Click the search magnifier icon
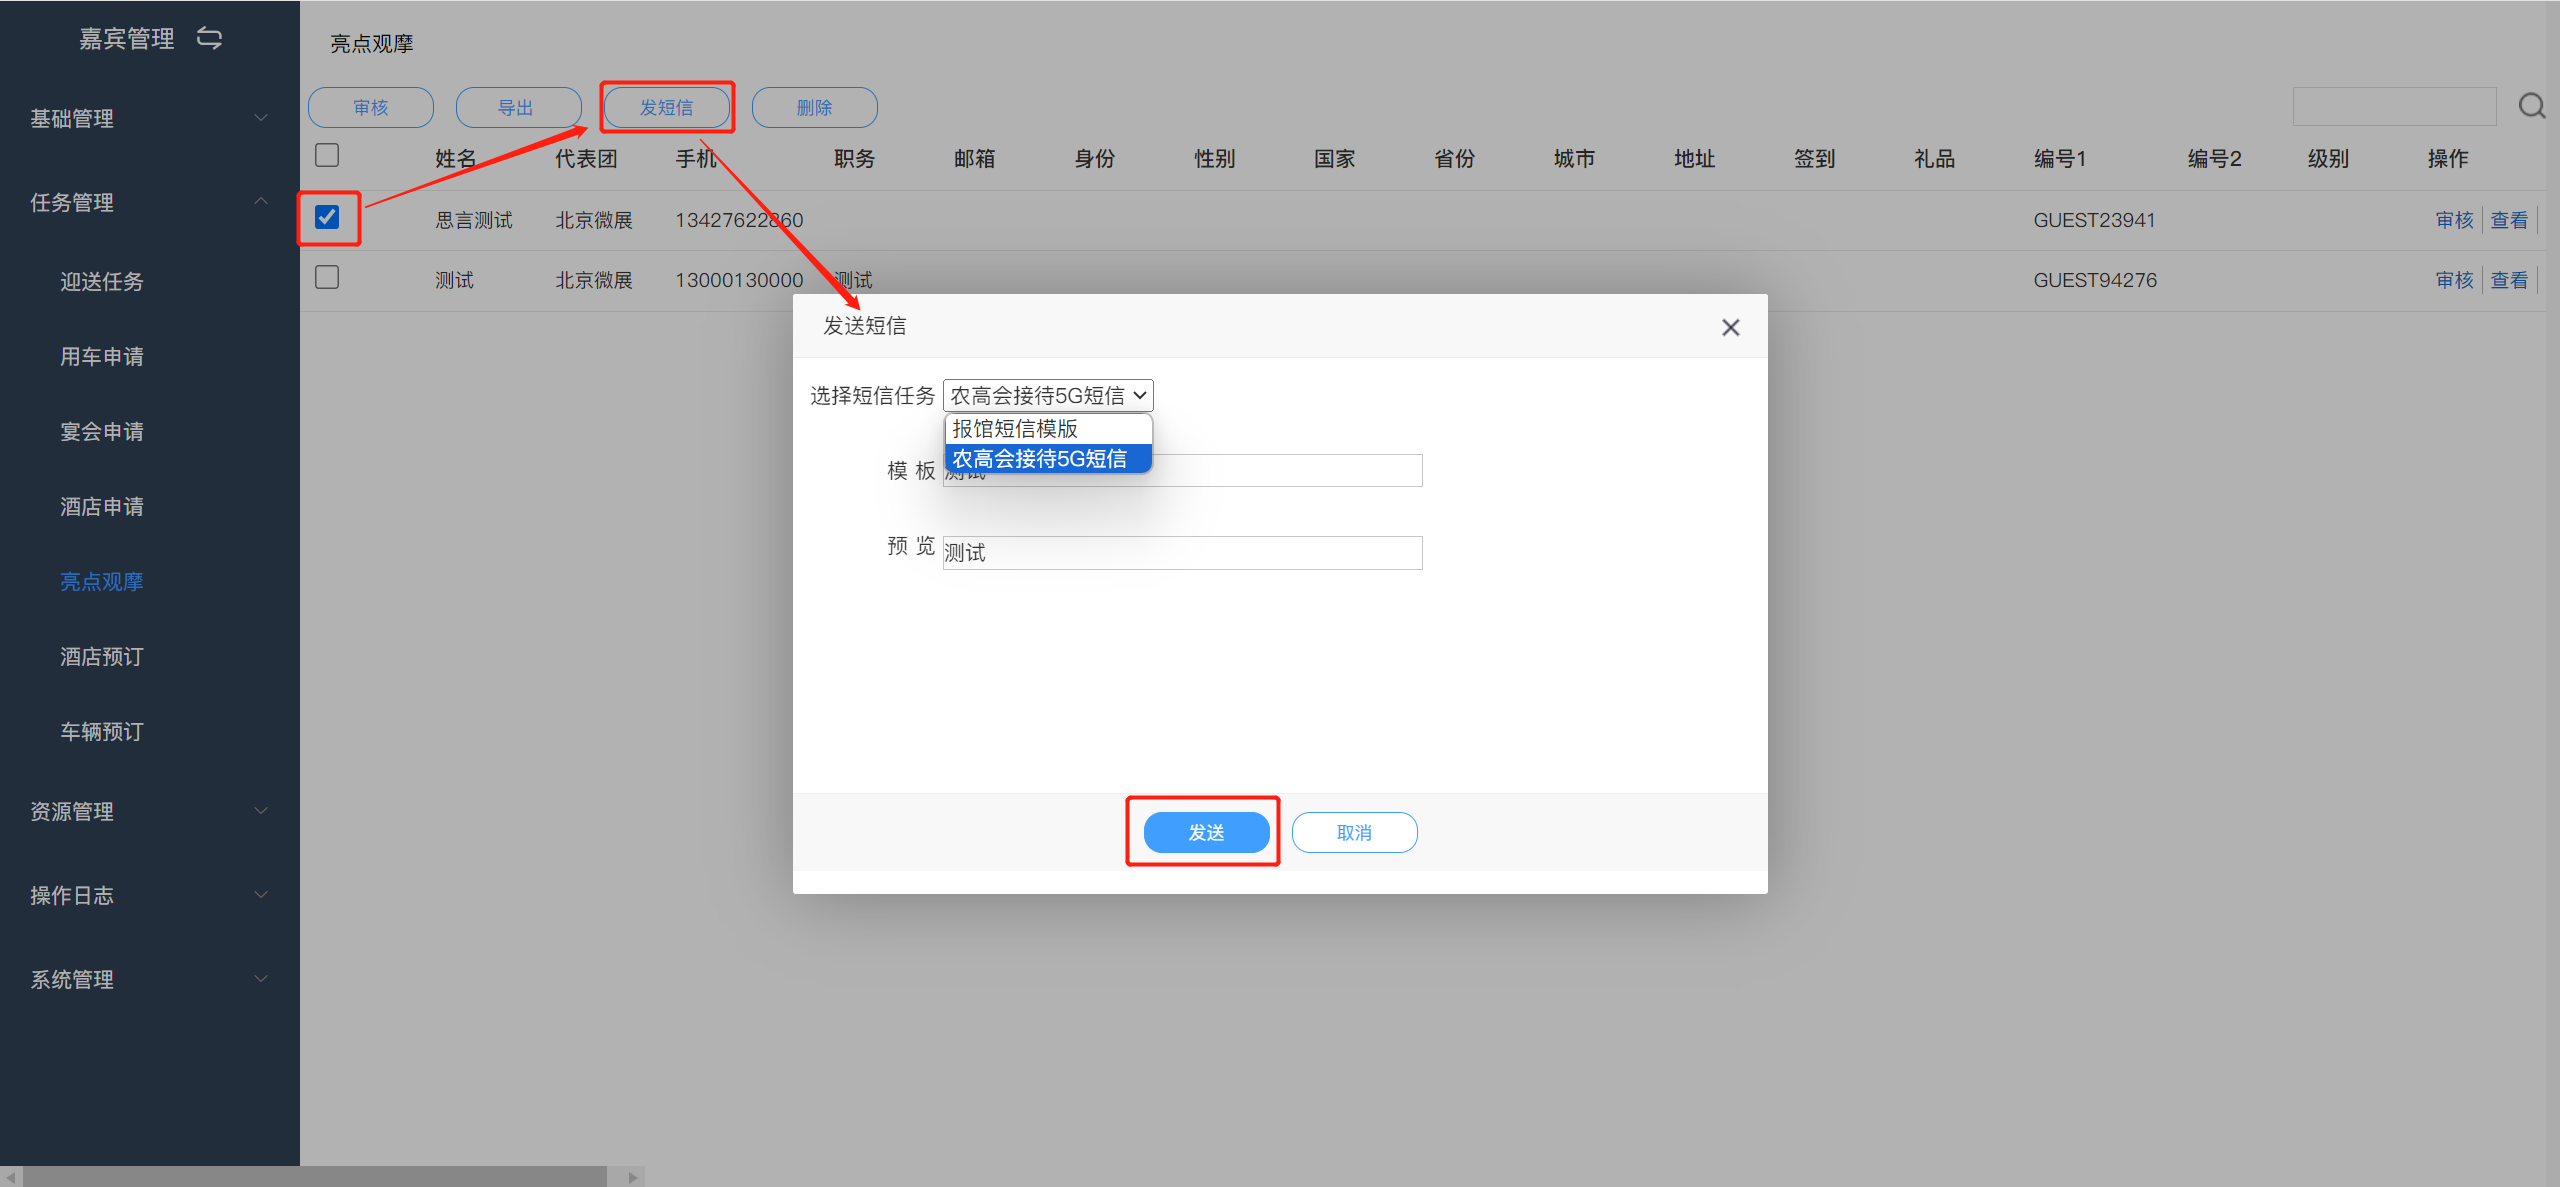 coord(2532,106)
